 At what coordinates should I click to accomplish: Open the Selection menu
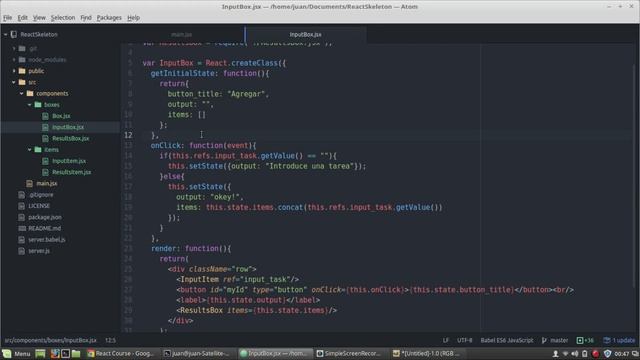[63, 18]
